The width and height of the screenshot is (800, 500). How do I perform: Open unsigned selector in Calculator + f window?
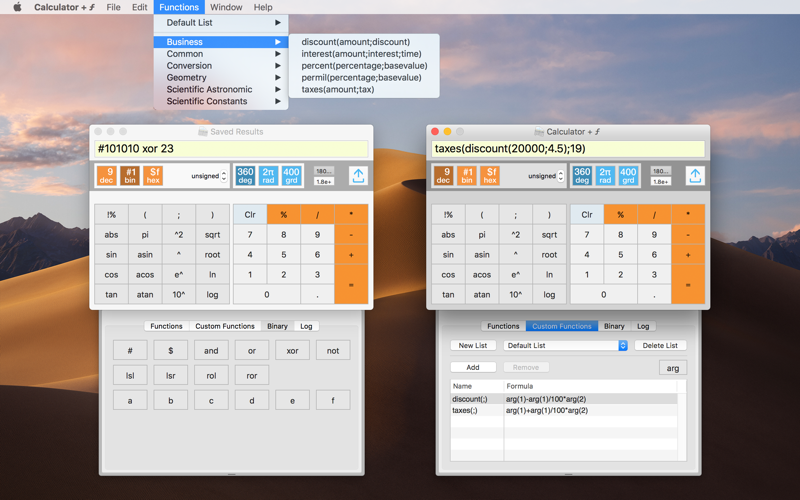(546, 176)
